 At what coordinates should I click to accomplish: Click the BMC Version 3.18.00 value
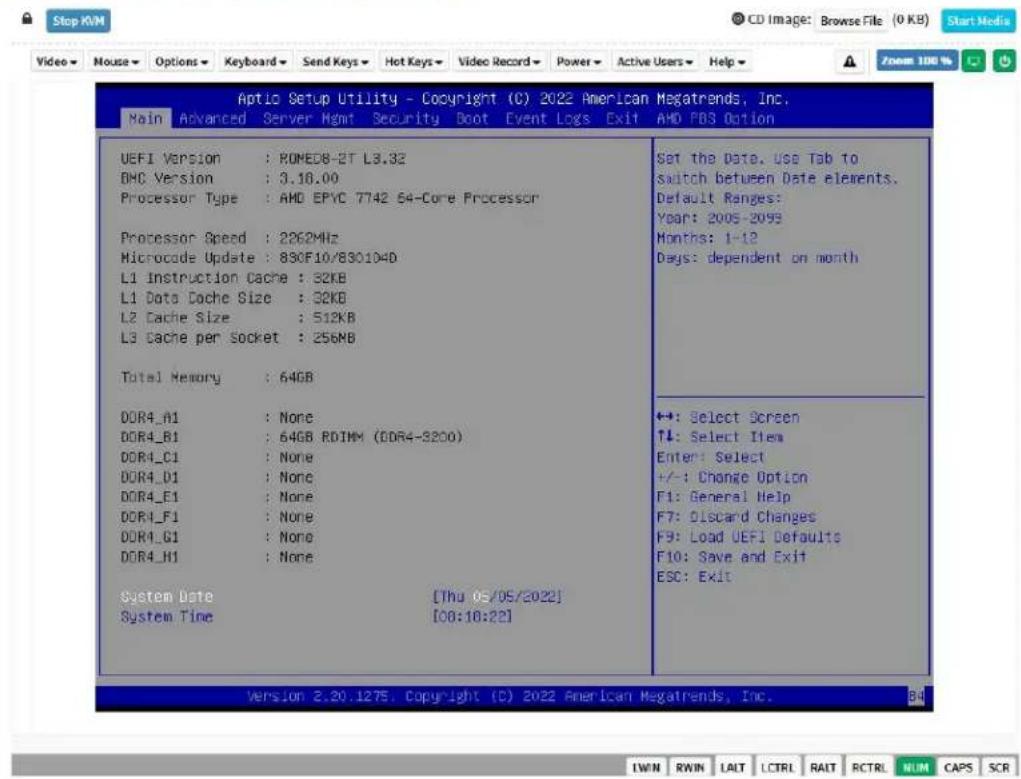pos(309,178)
